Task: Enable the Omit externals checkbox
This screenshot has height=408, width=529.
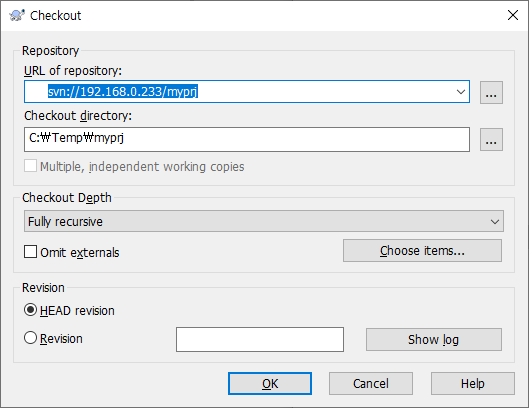Action: (30, 252)
